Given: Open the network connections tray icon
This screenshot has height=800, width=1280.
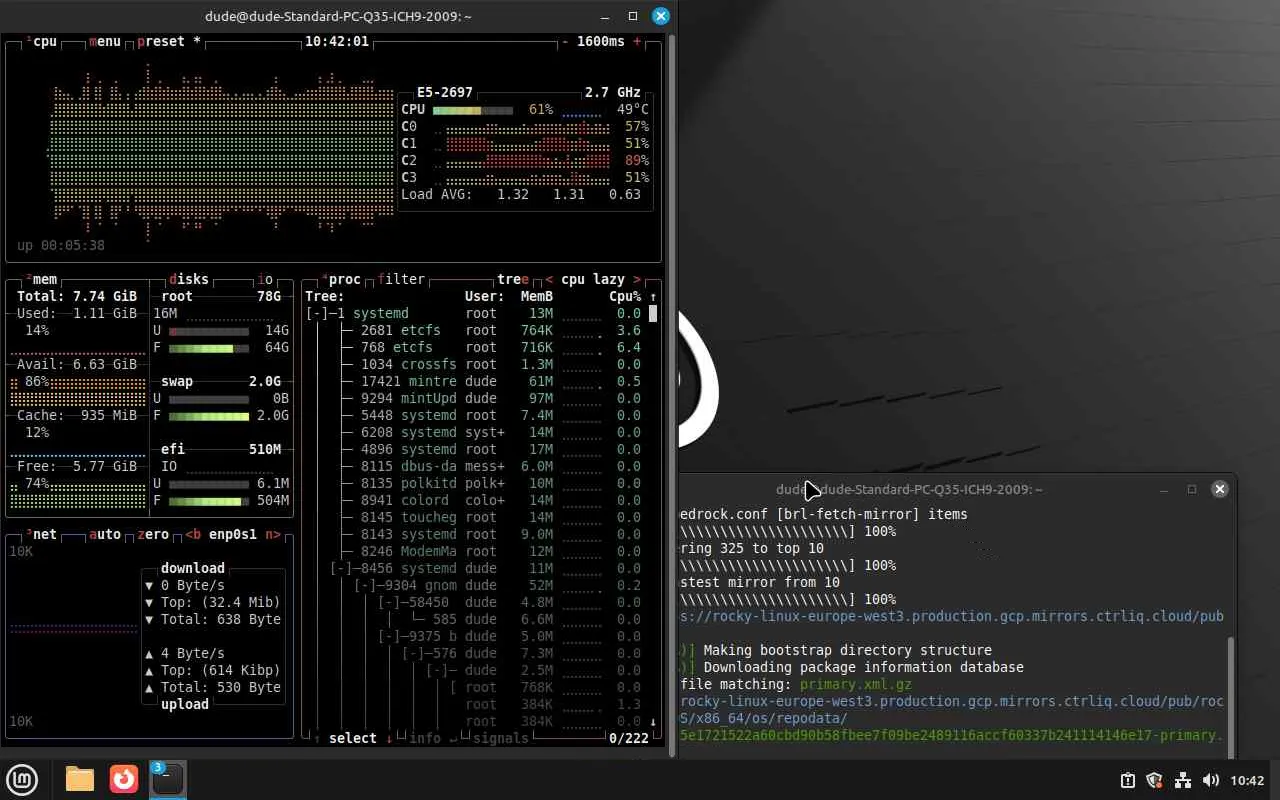Looking at the screenshot, I should (x=1182, y=780).
